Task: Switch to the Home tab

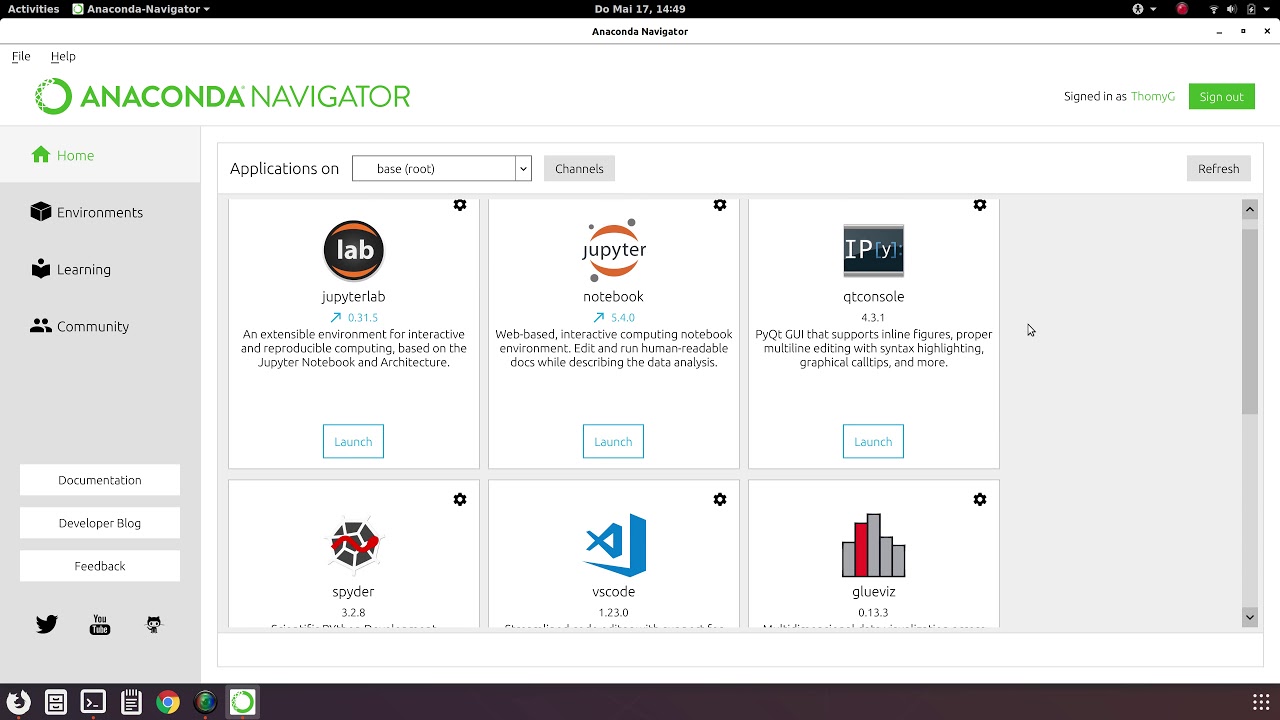Action: point(100,155)
